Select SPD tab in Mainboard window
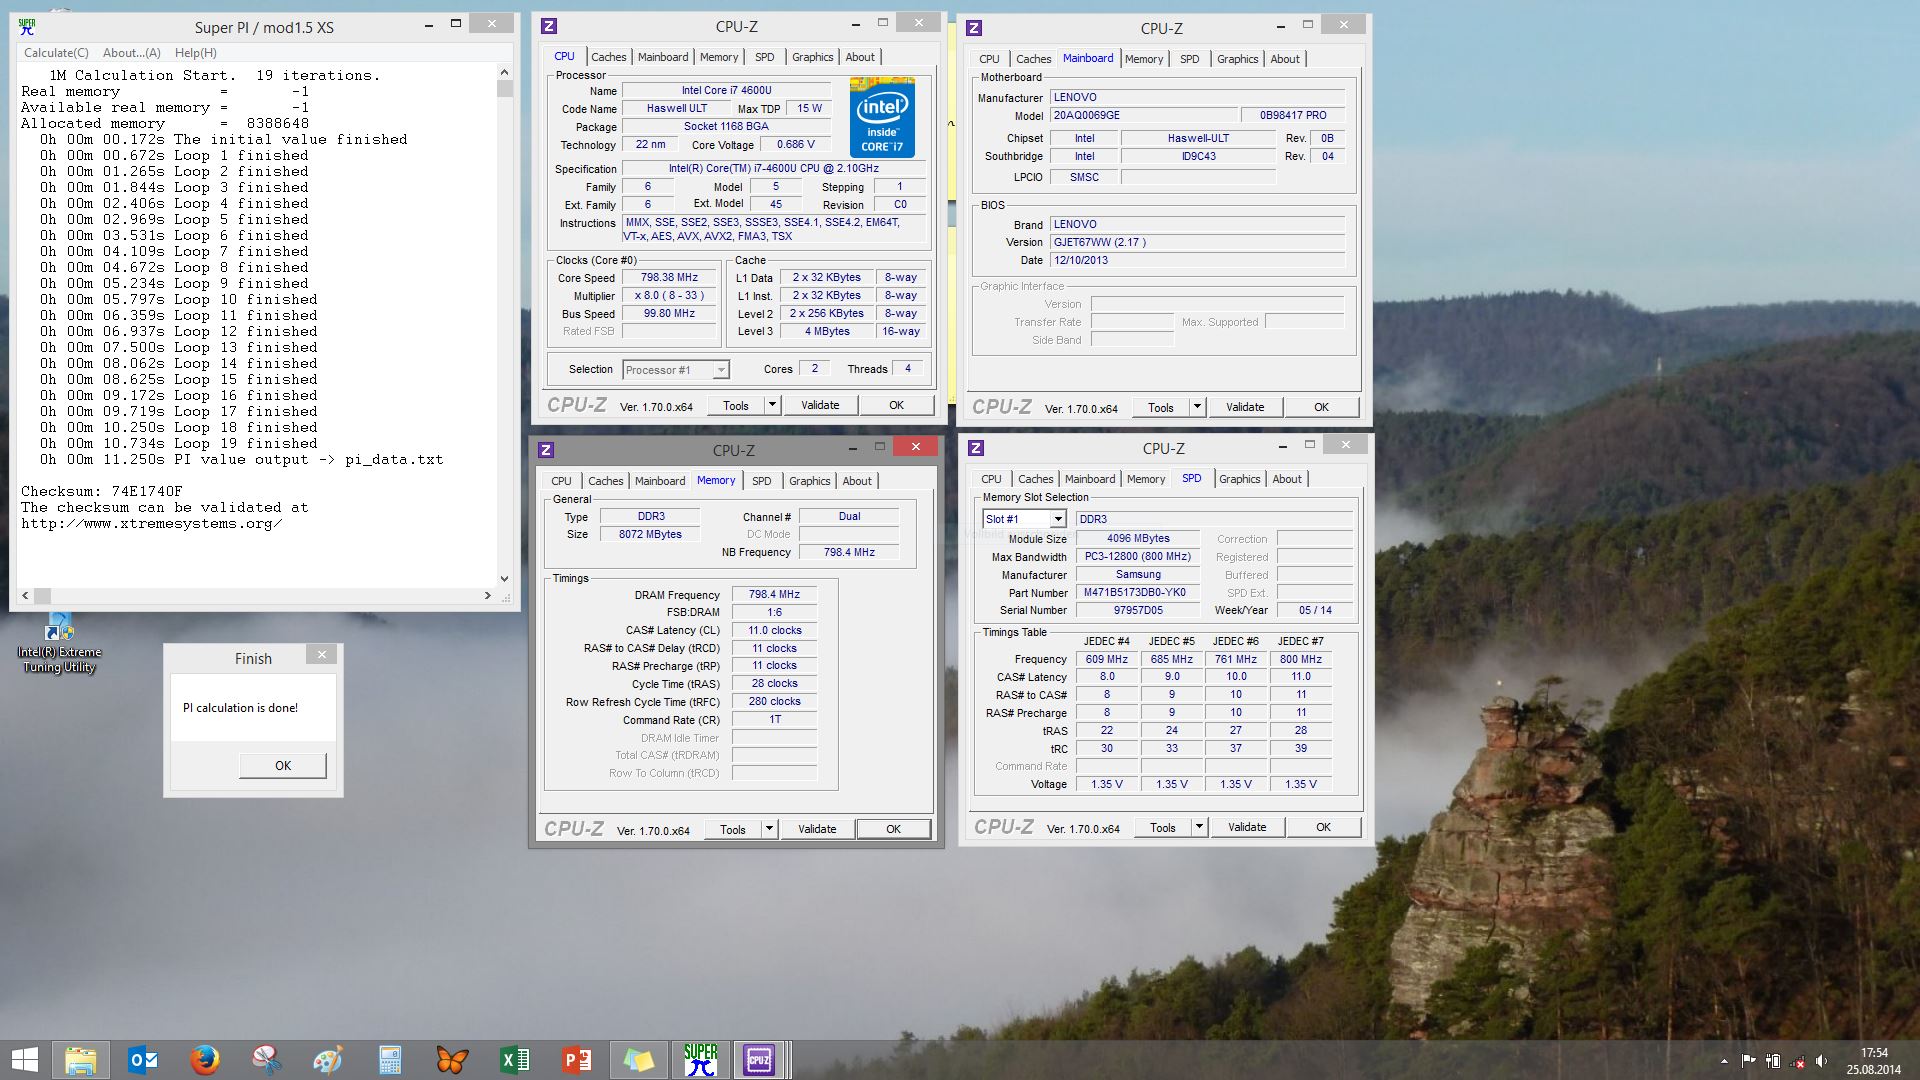 [x=1189, y=59]
